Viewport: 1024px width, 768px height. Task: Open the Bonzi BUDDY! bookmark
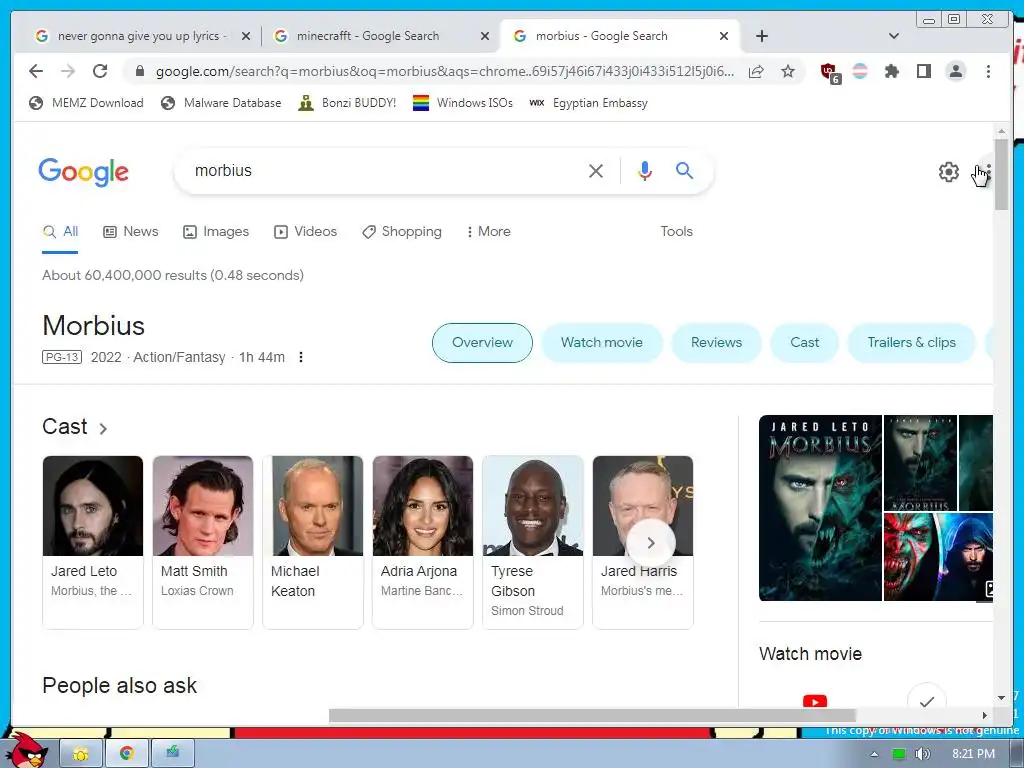pyautogui.click(x=347, y=103)
